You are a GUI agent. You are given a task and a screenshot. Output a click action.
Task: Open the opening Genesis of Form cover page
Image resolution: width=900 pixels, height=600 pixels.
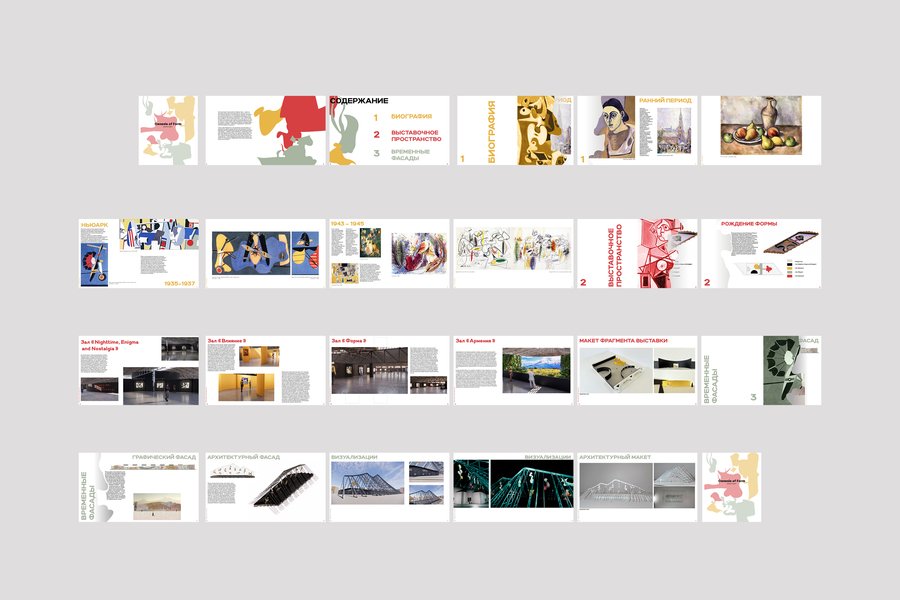(x=168, y=130)
